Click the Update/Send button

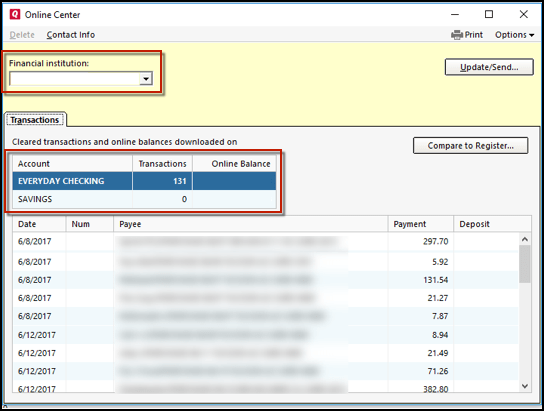[x=489, y=67]
